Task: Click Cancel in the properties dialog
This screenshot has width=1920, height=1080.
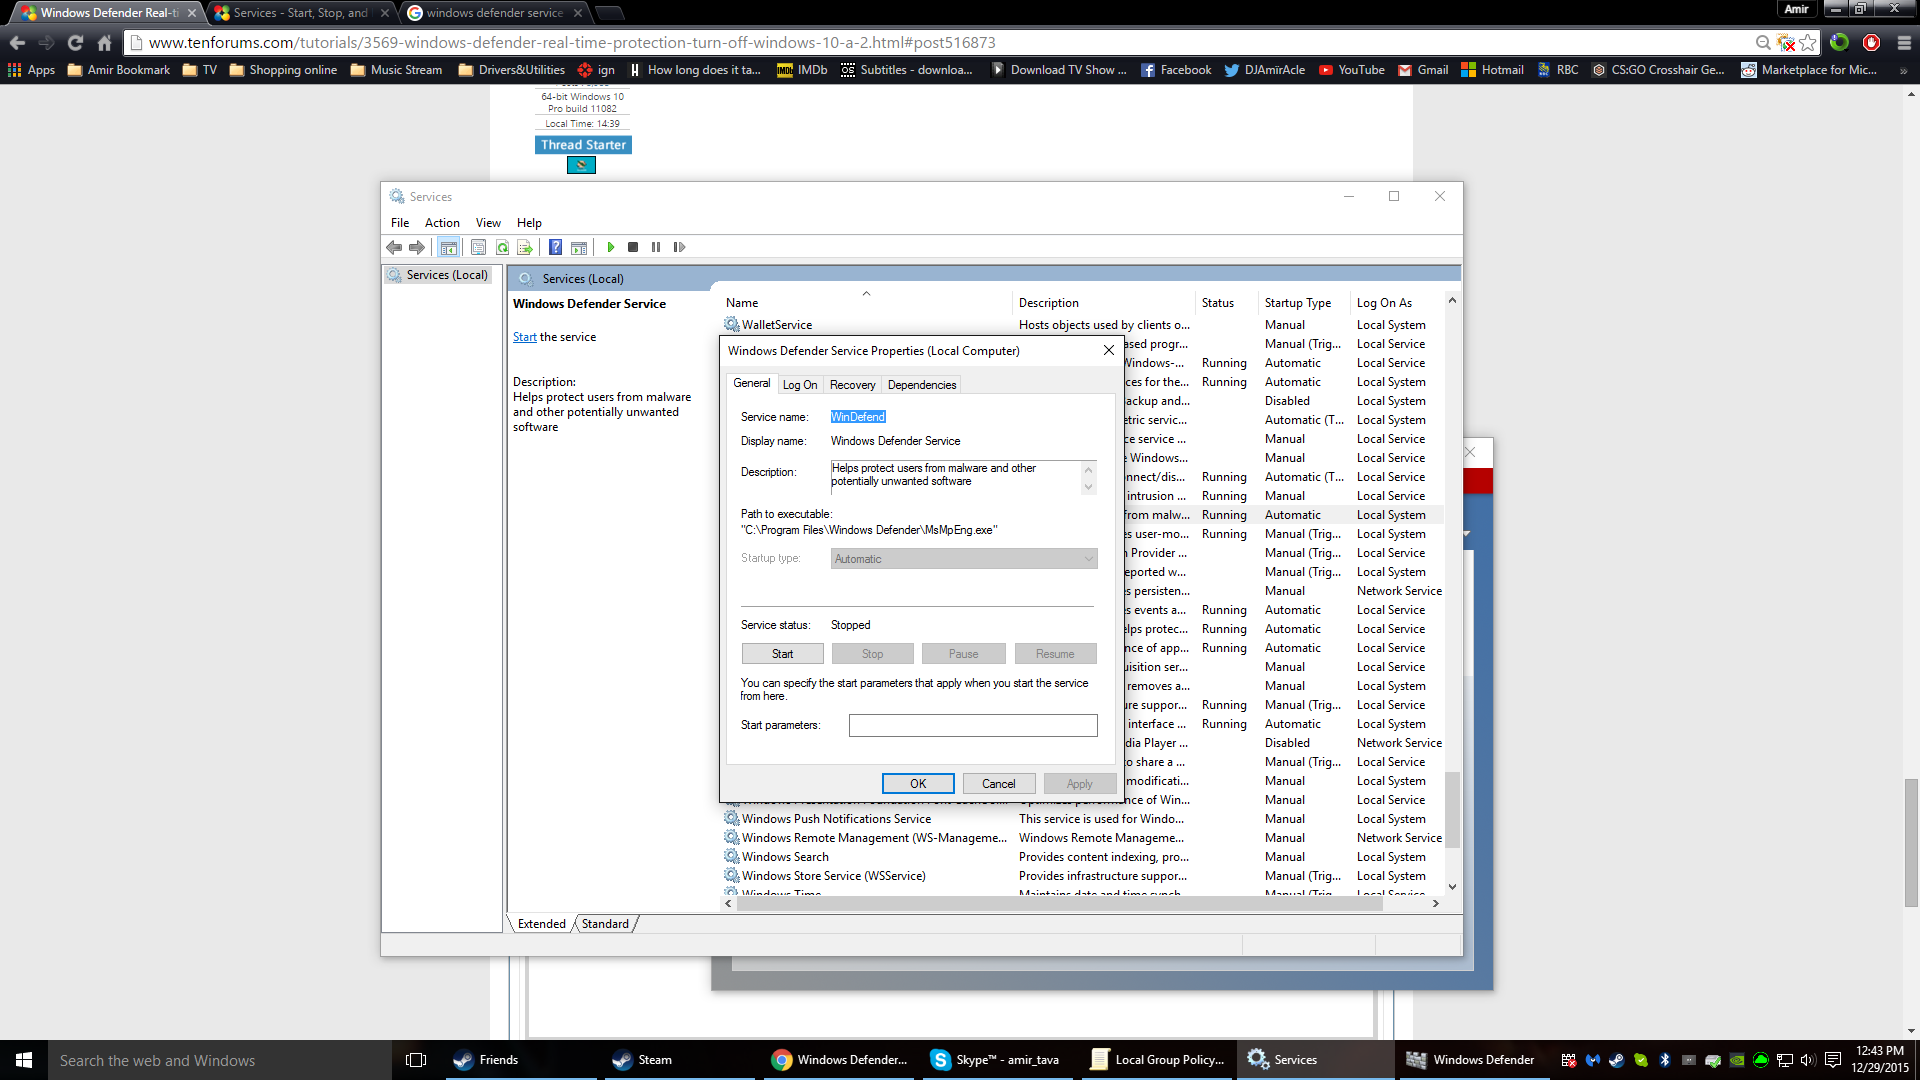Action: click(998, 784)
